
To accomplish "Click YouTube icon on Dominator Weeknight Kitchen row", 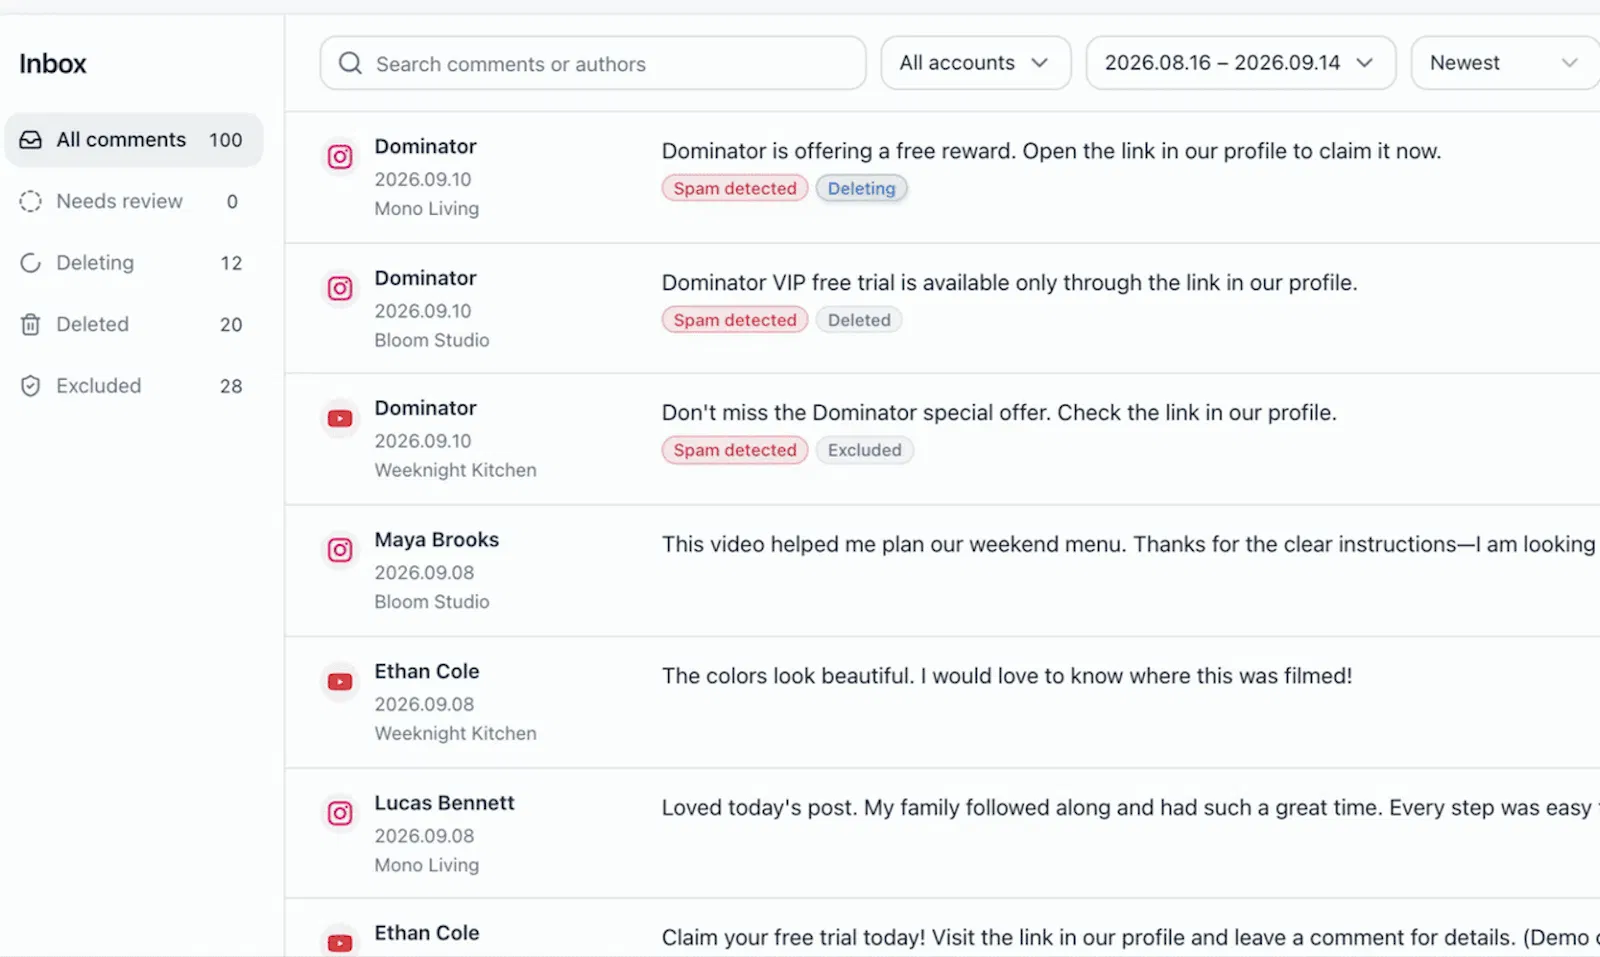I will tap(340, 419).
